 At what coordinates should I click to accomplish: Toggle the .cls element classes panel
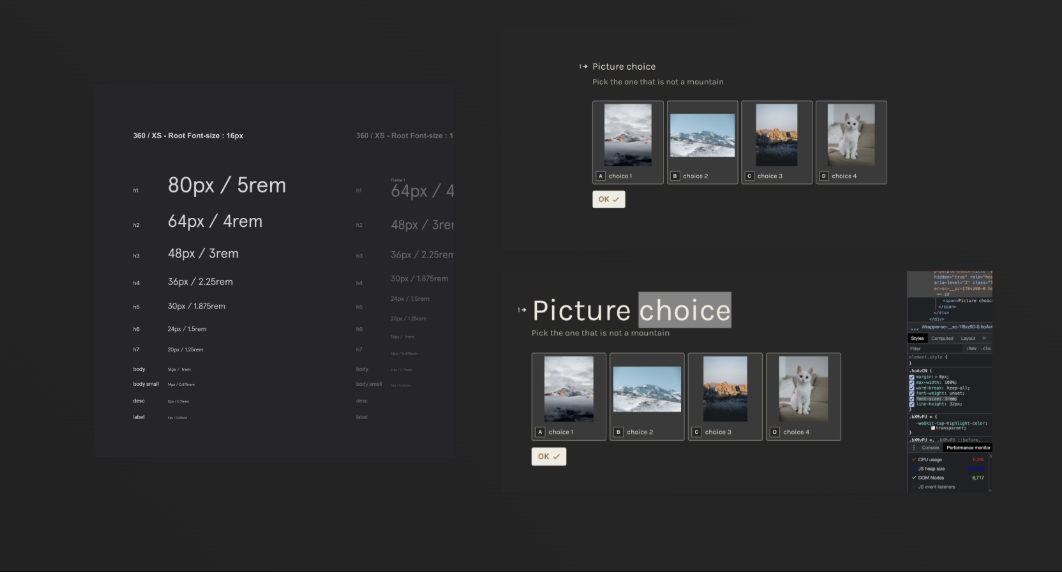pyautogui.click(x=985, y=348)
